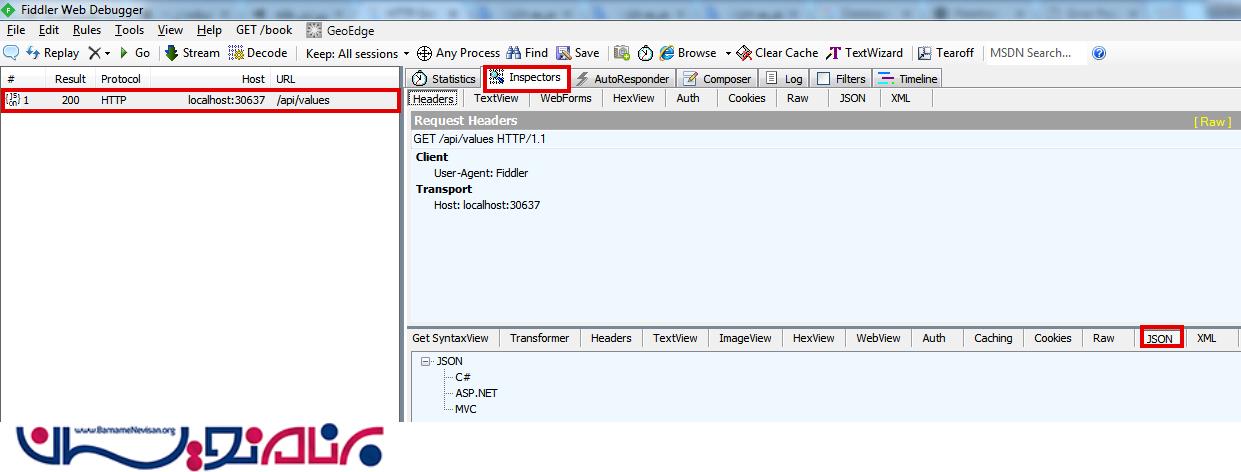This screenshot has height=472, width=1241.
Task: Click the GeoEdge menu item
Action: pyautogui.click(x=340, y=30)
